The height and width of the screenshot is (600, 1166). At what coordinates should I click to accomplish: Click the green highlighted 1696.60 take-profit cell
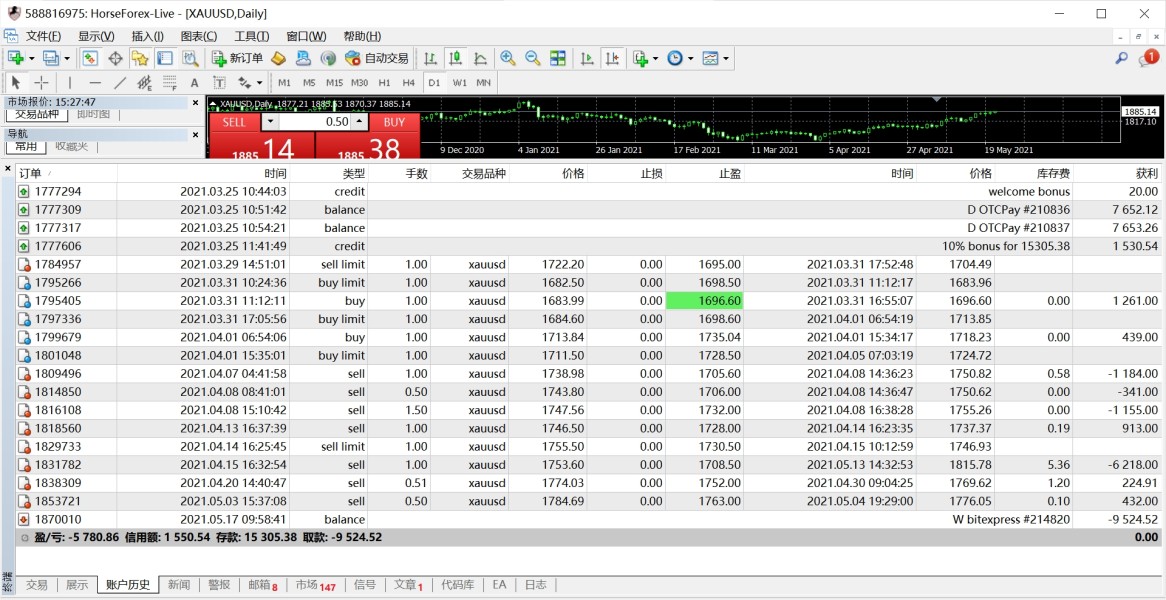click(704, 301)
